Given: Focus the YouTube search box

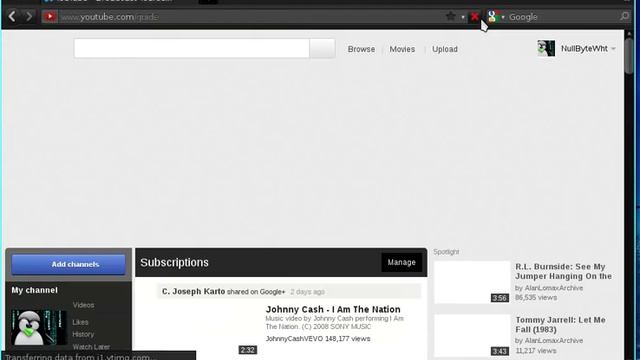Looking at the screenshot, I should [x=191, y=49].
